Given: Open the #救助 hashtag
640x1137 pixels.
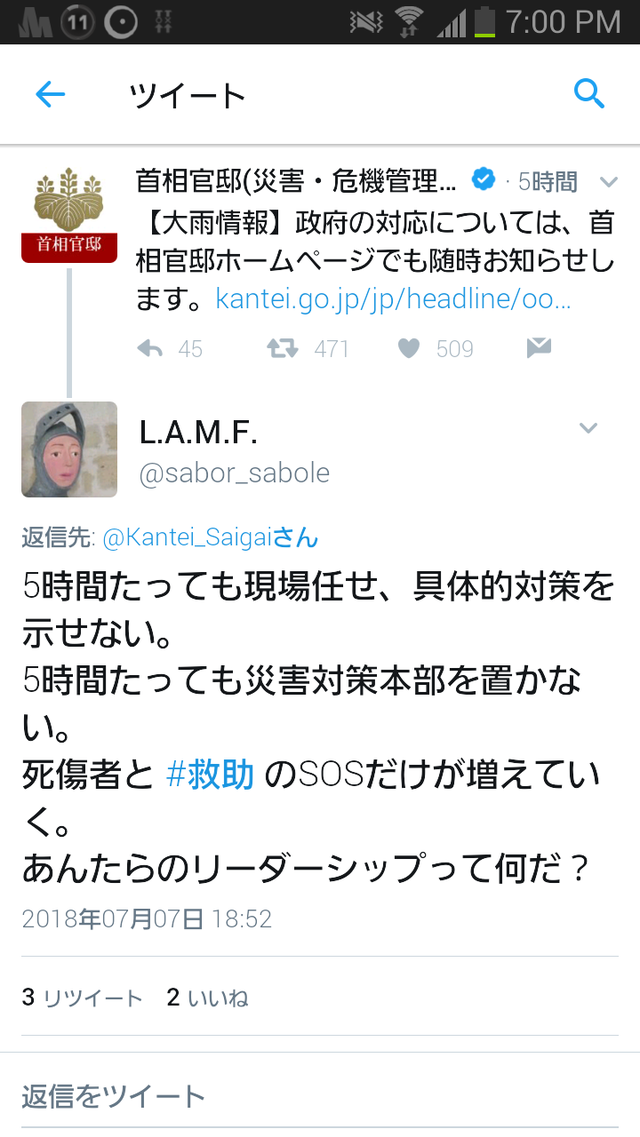Looking at the screenshot, I should 210,774.
